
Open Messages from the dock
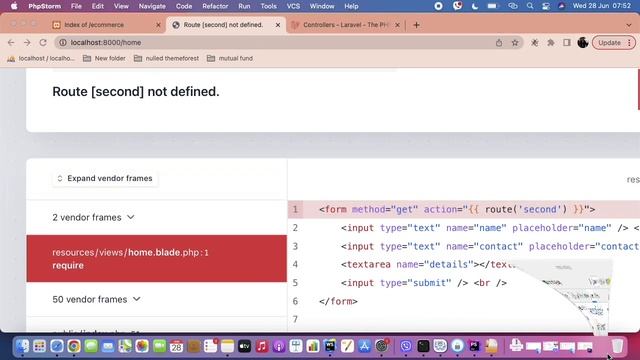pyautogui.click(x=91, y=346)
